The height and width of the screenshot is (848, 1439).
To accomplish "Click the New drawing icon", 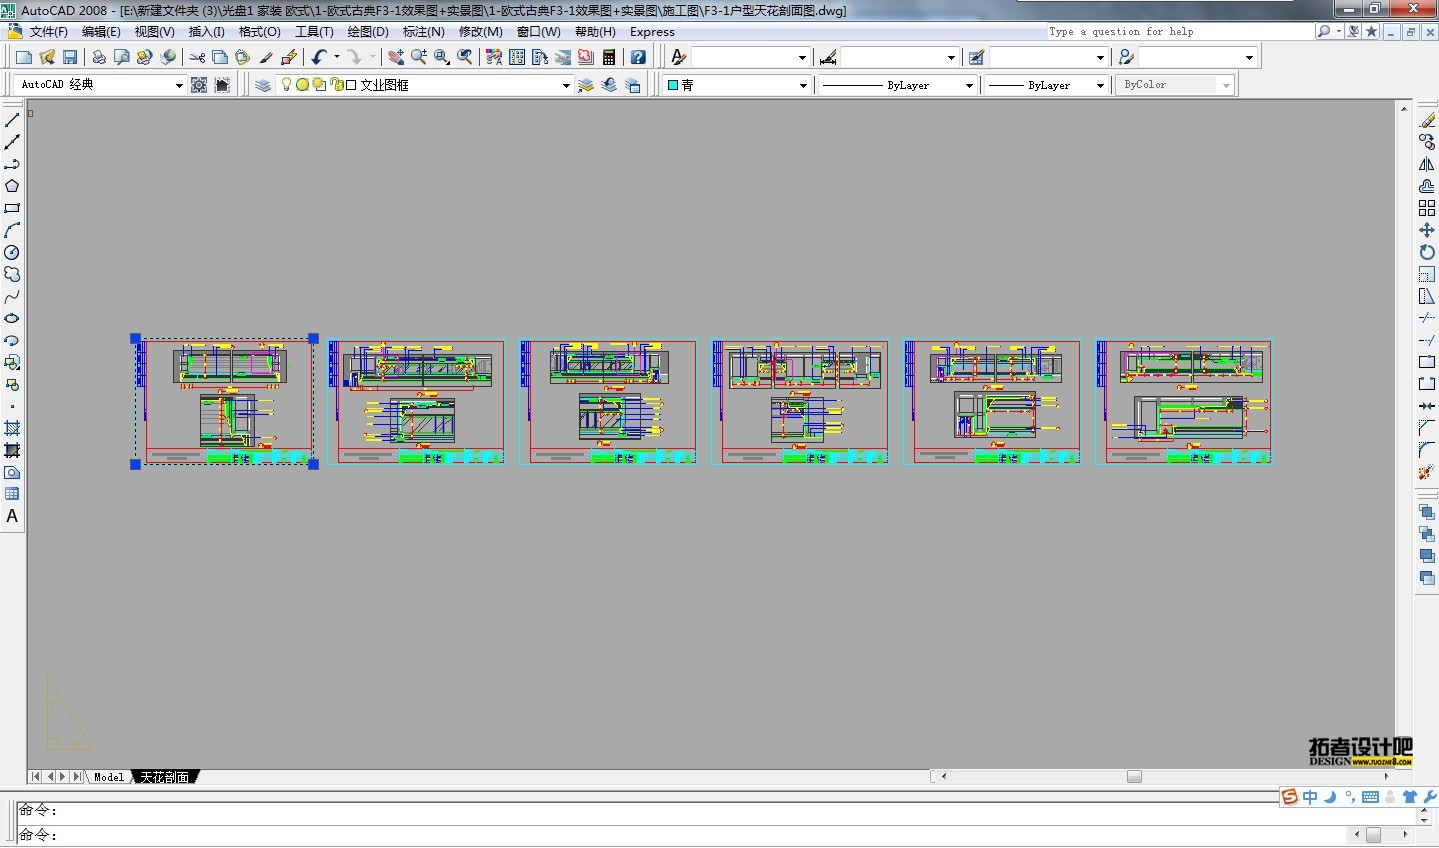I will coord(23,58).
